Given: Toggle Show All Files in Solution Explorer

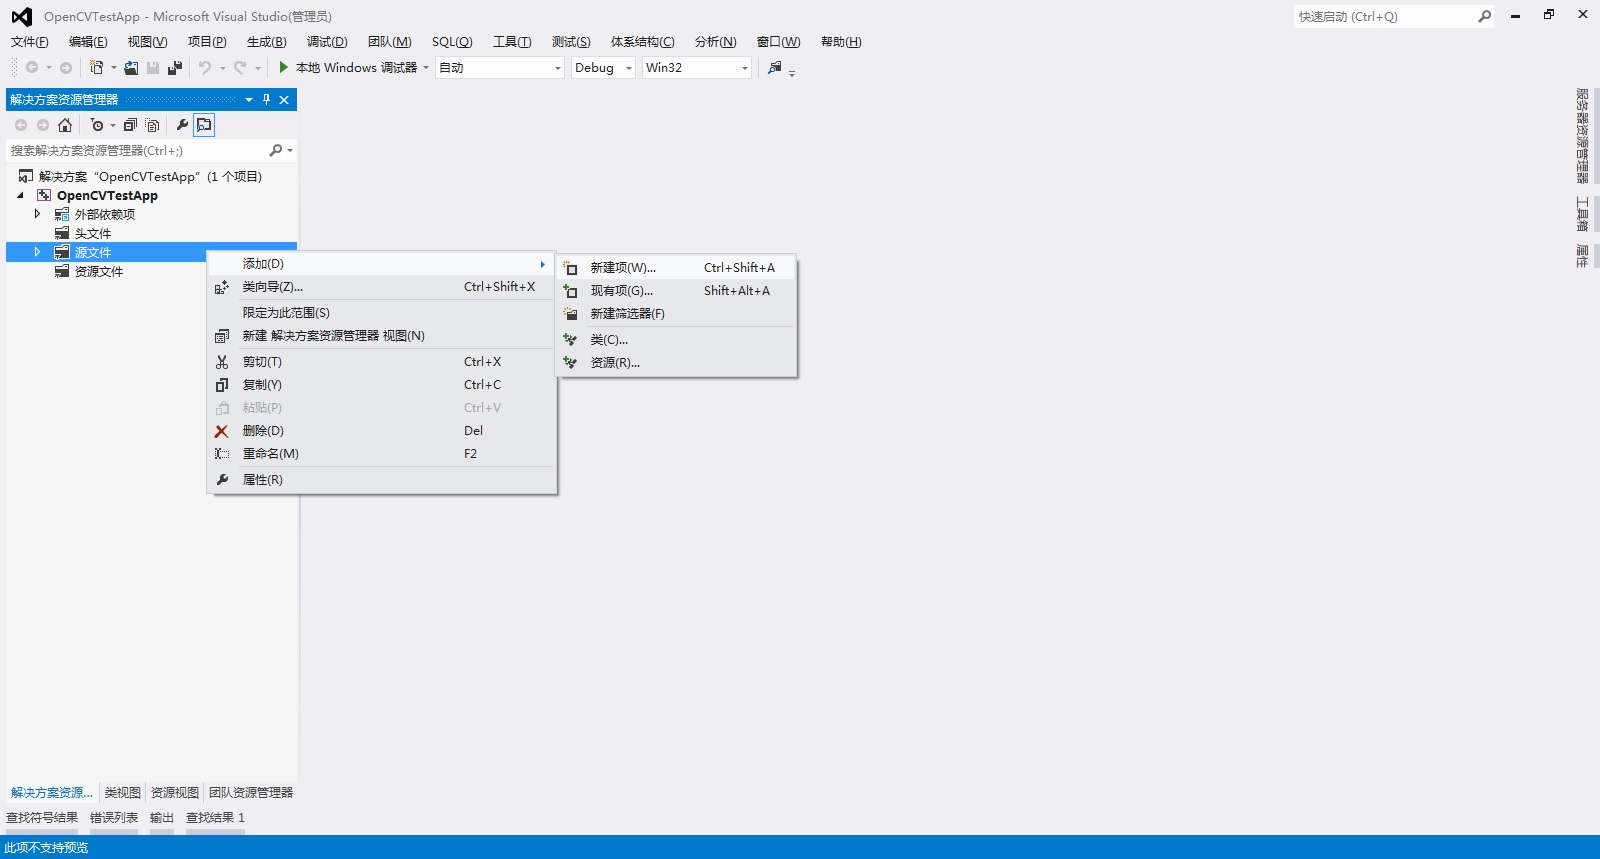Looking at the screenshot, I should 152,125.
